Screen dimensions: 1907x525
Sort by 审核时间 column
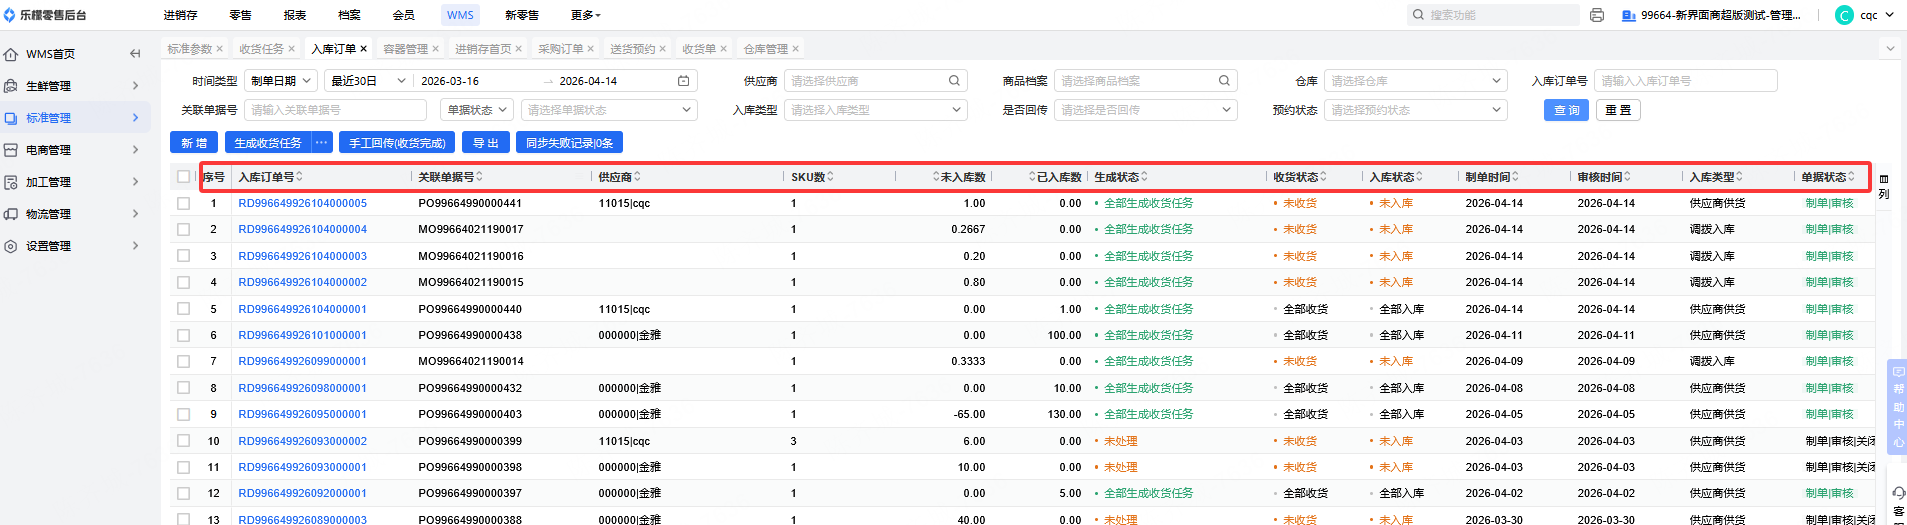1627,177
